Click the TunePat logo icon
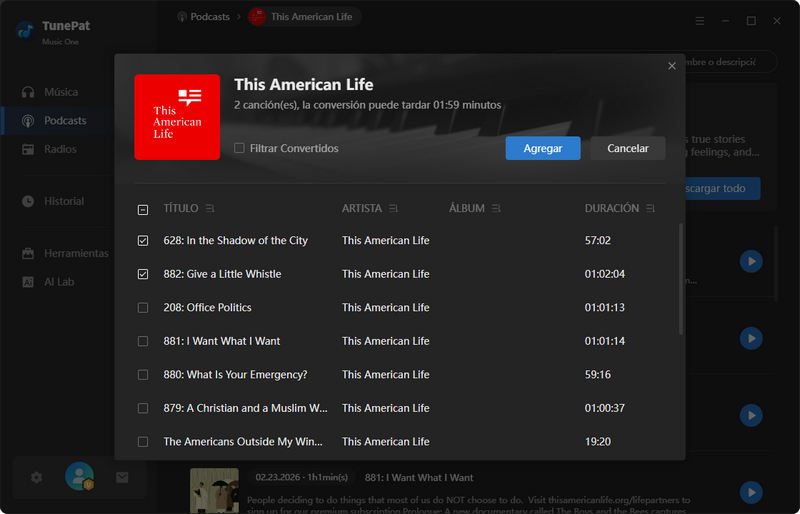 tap(25, 31)
